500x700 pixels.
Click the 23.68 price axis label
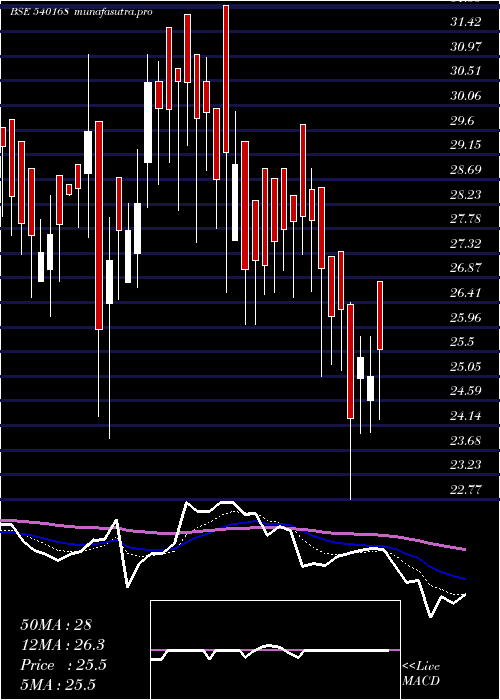(466, 441)
